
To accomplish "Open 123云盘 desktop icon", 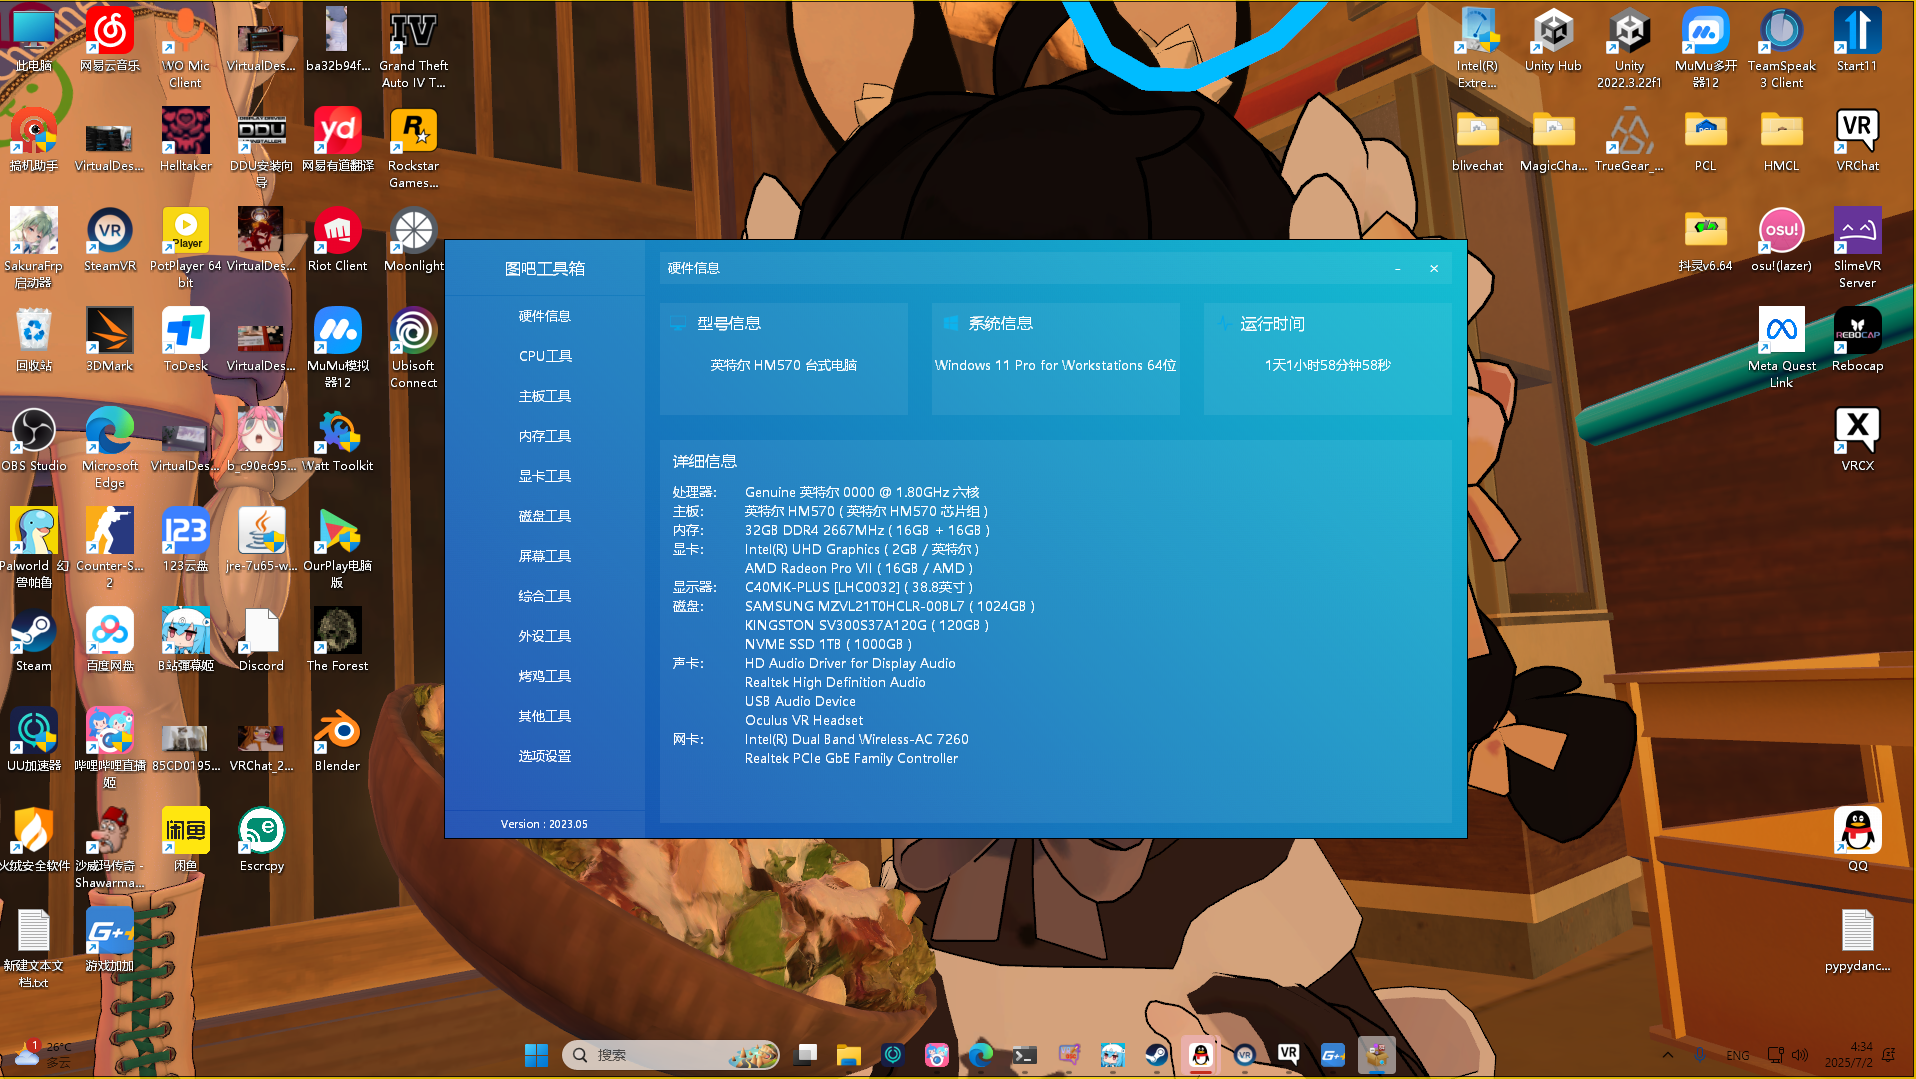I will (x=185, y=540).
